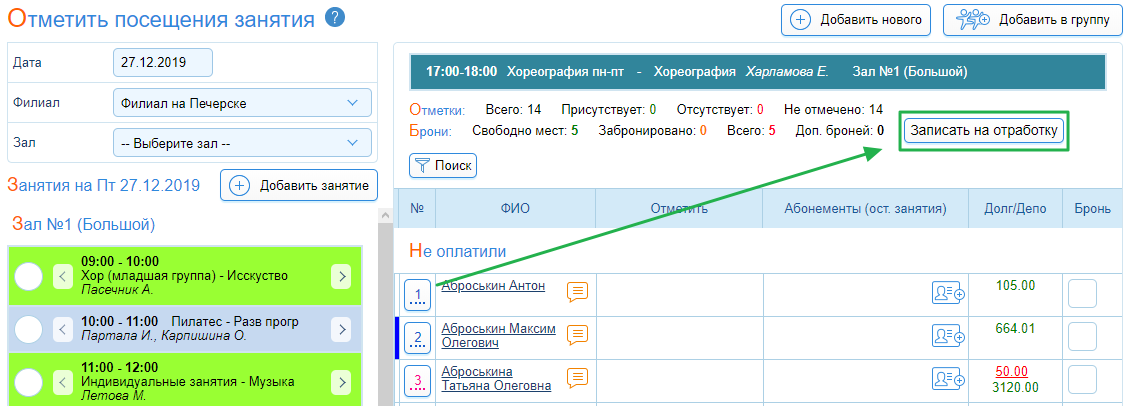Click the 'Отсутствует: 0' counter

[x=720, y=110]
